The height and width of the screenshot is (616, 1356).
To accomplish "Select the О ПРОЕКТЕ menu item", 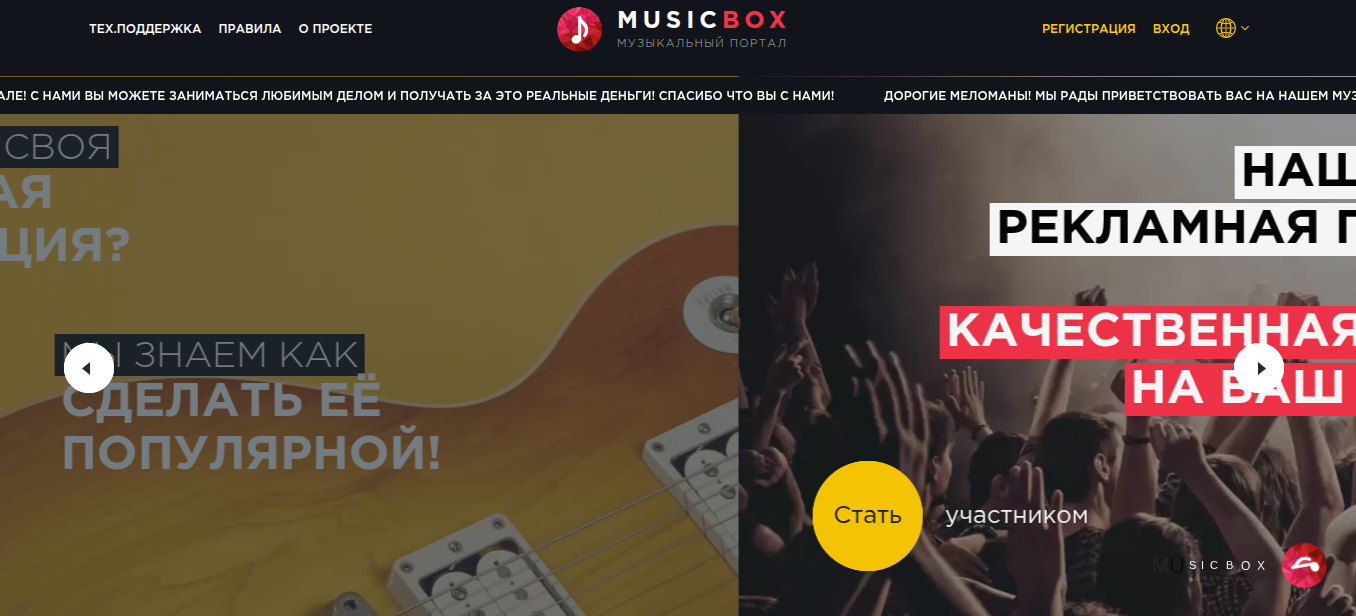I will click(x=335, y=29).
